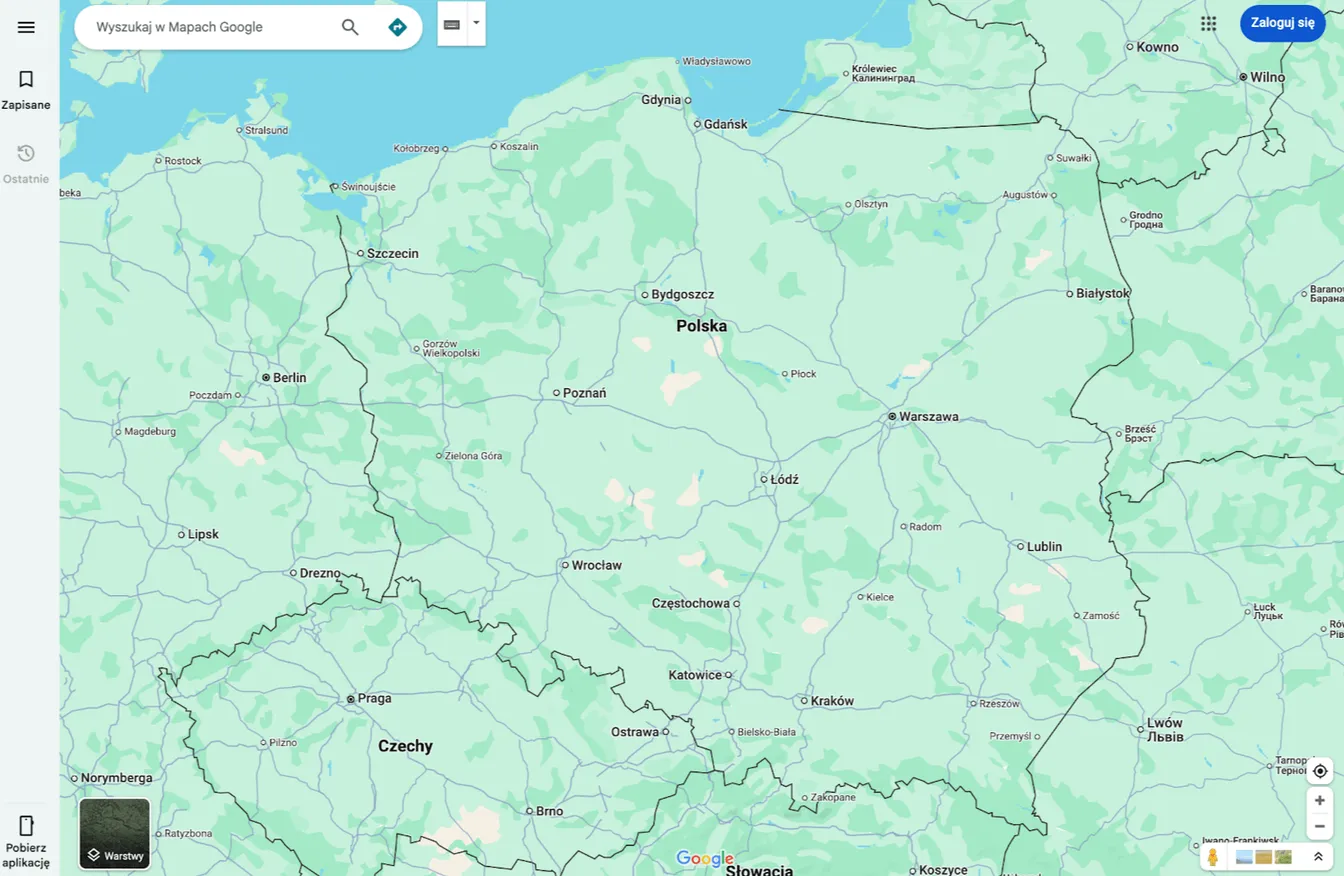This screenshot has height=876, width=1344.
Task: Zoom in with the plus button
Action: coord(1320,800)
